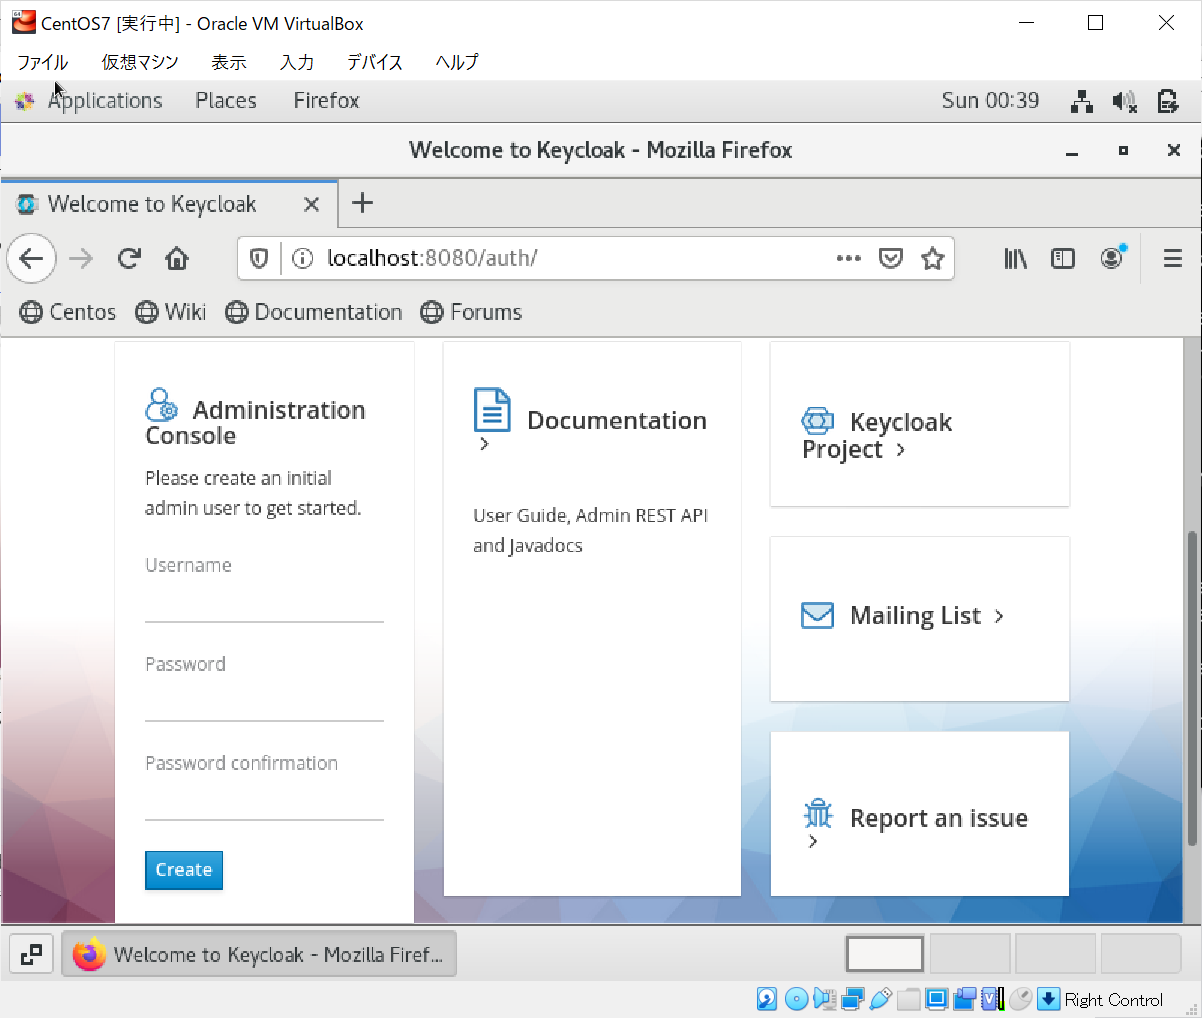
Task: Open VirtualBox ヘルプ menu
Action: pyautogui.click(x=457, y=62)
